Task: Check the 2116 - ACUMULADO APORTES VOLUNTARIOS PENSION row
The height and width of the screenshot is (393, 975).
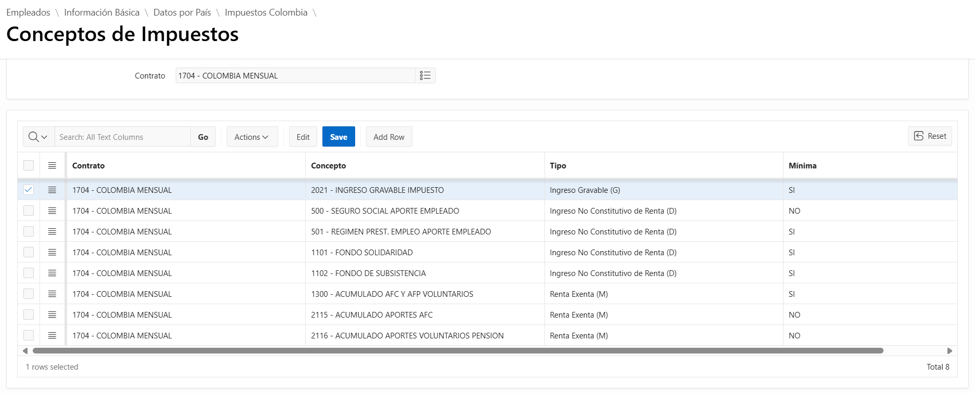Action: click(29, 335)
